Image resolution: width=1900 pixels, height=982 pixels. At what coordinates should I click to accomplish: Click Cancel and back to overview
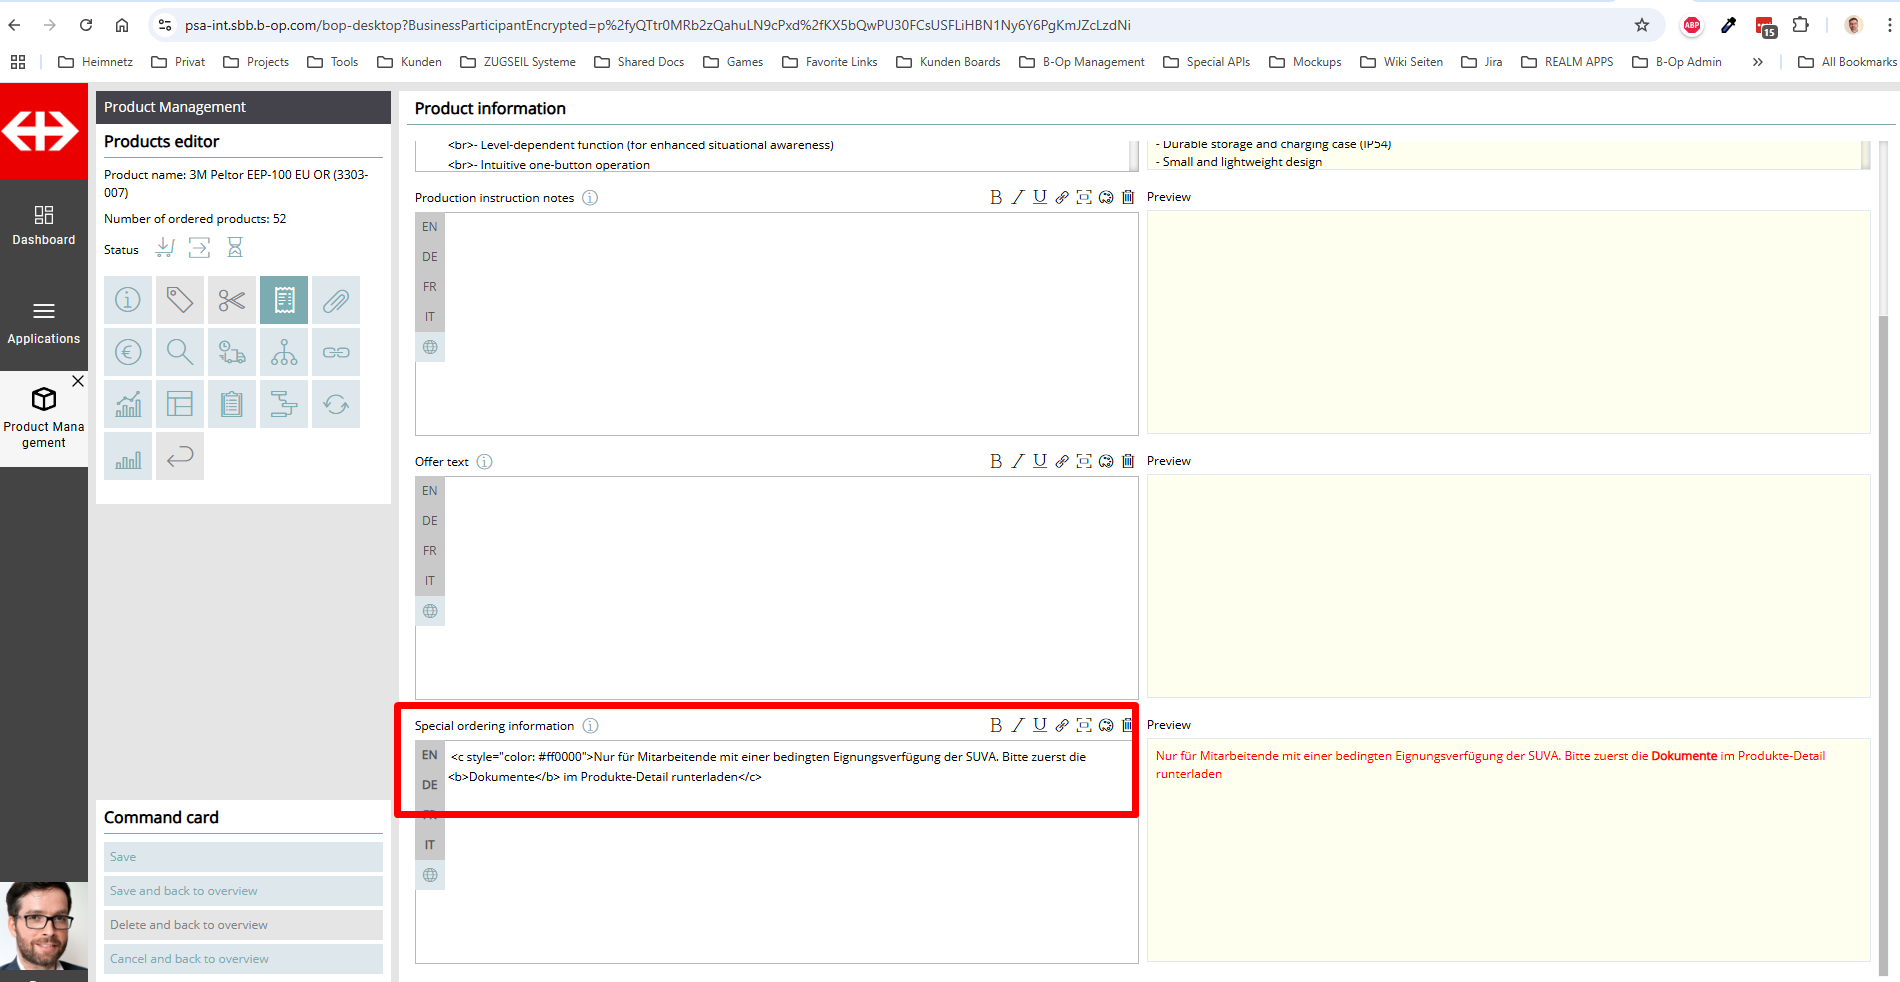[x=243, y=959]
